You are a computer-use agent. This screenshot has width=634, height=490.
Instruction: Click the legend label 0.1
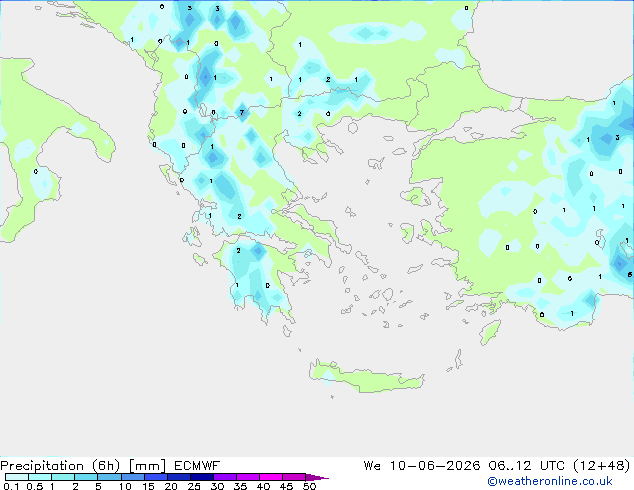coord(11,486)
